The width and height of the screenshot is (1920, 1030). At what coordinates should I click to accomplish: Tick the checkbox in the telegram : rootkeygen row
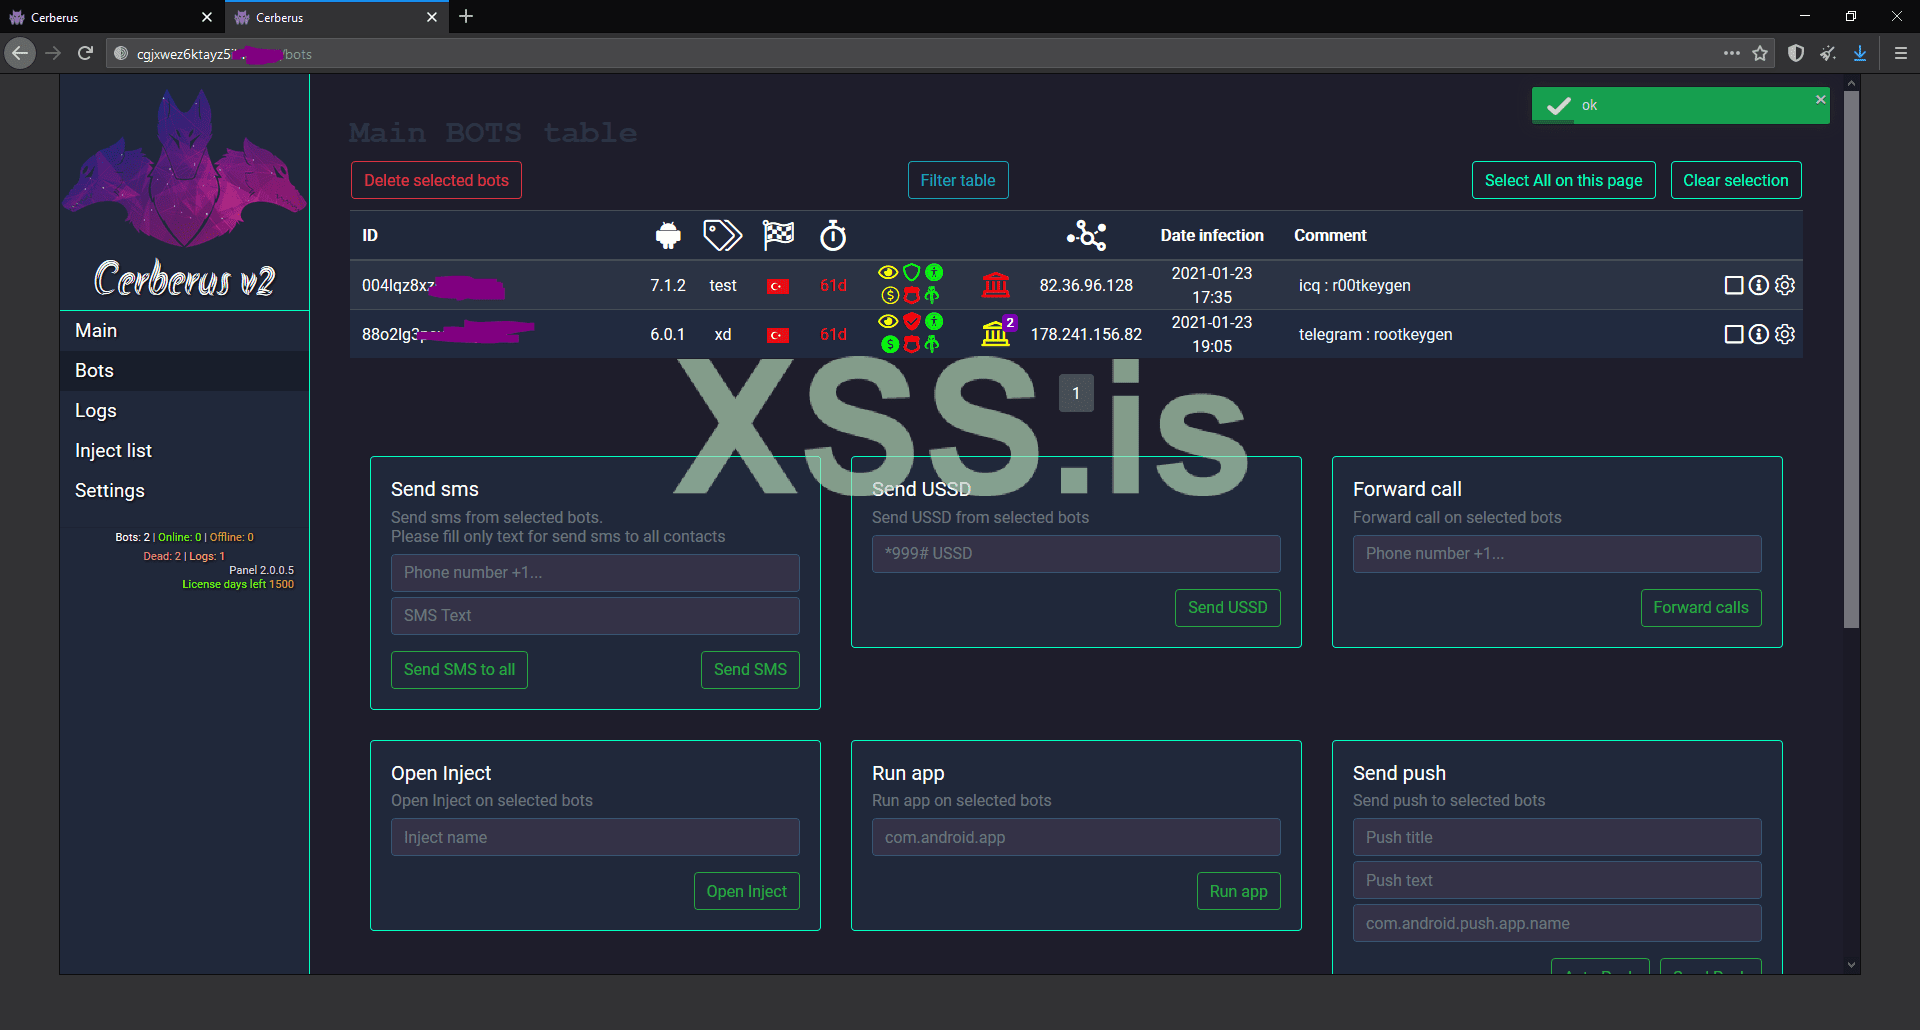pyautogui.click(x=1734, y=335)
